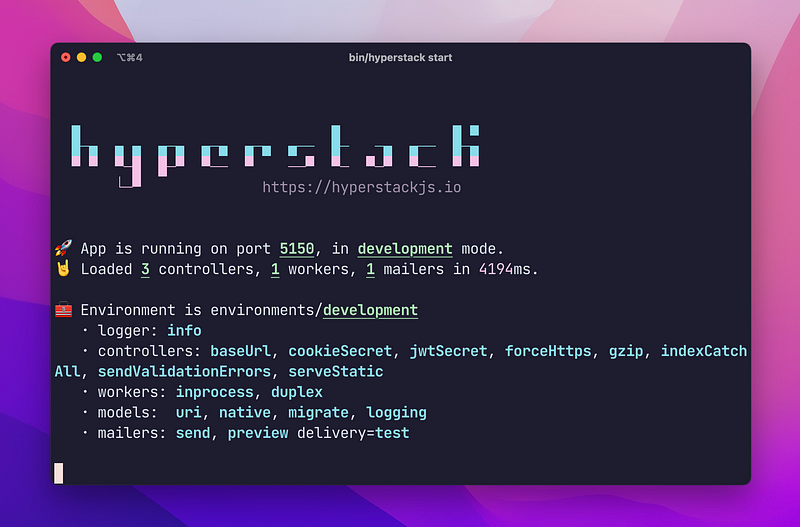This screenshot has height=527, width=800.
Task: Click the terminal cursor block
Action: pyautogui.click(x=59, y=473)
